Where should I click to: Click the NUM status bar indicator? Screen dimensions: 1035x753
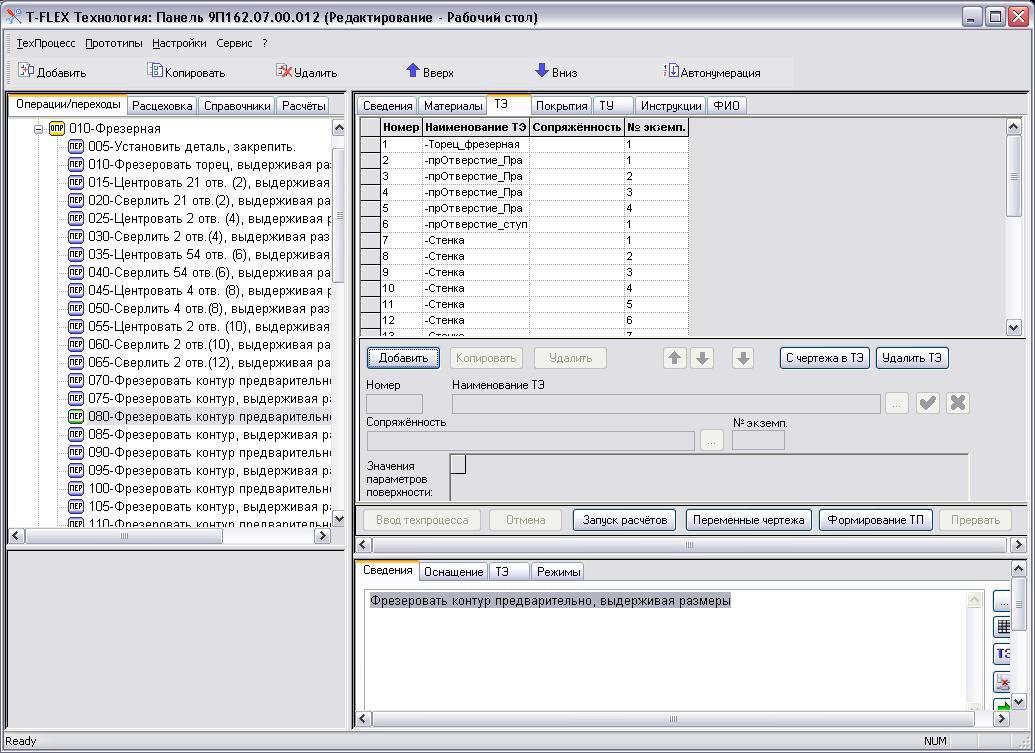pos(935,741)
